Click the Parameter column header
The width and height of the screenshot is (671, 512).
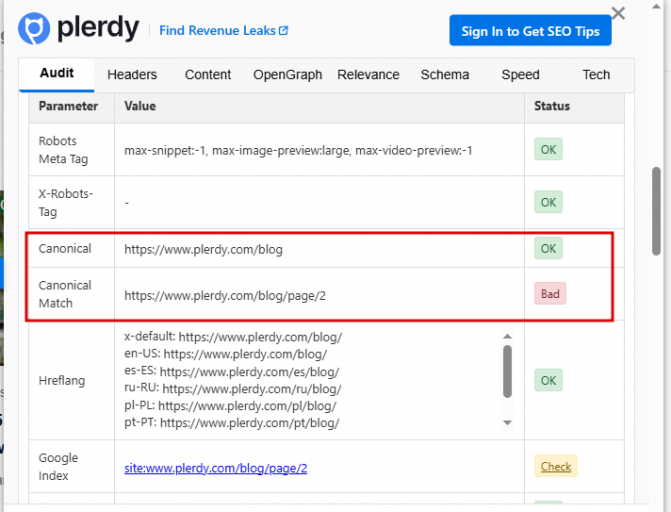pos(68,106)
